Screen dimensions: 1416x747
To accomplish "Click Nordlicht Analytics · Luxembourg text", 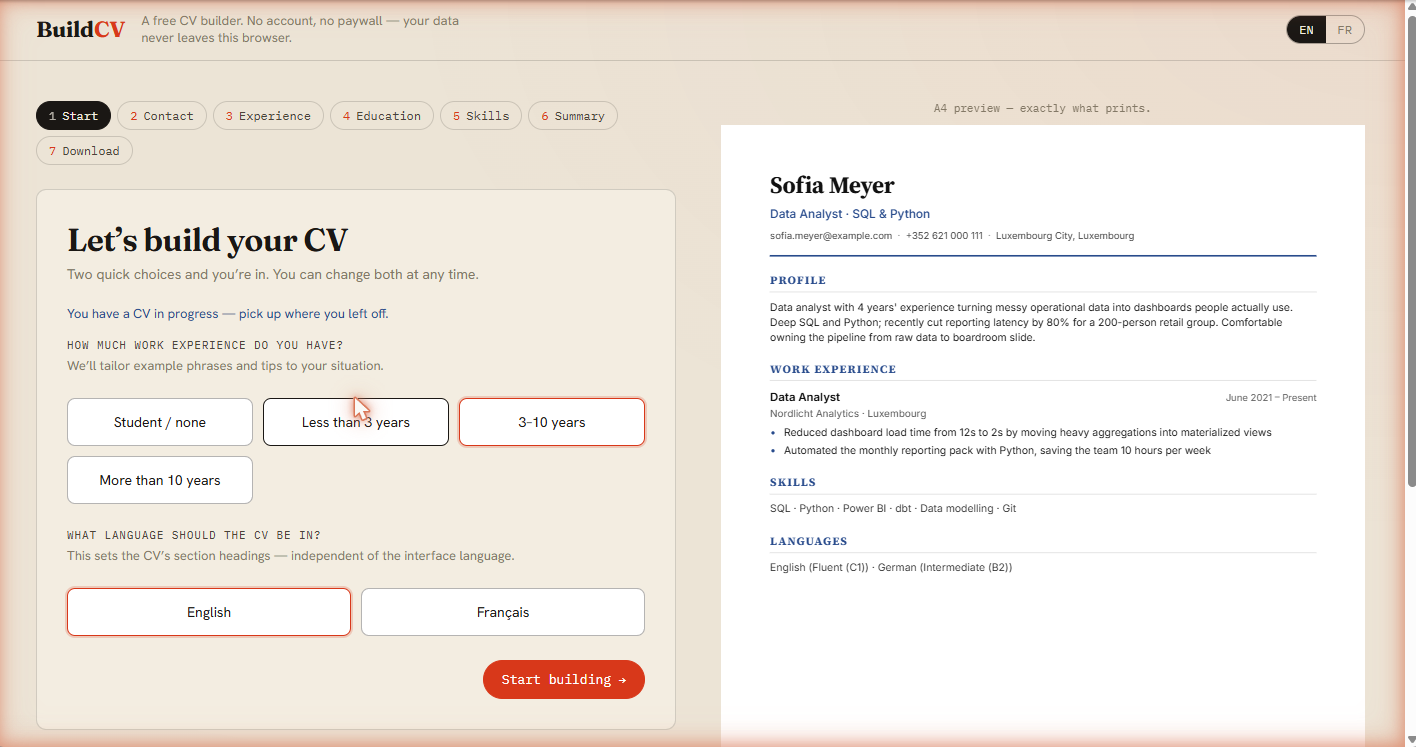I will click(848, 414).
